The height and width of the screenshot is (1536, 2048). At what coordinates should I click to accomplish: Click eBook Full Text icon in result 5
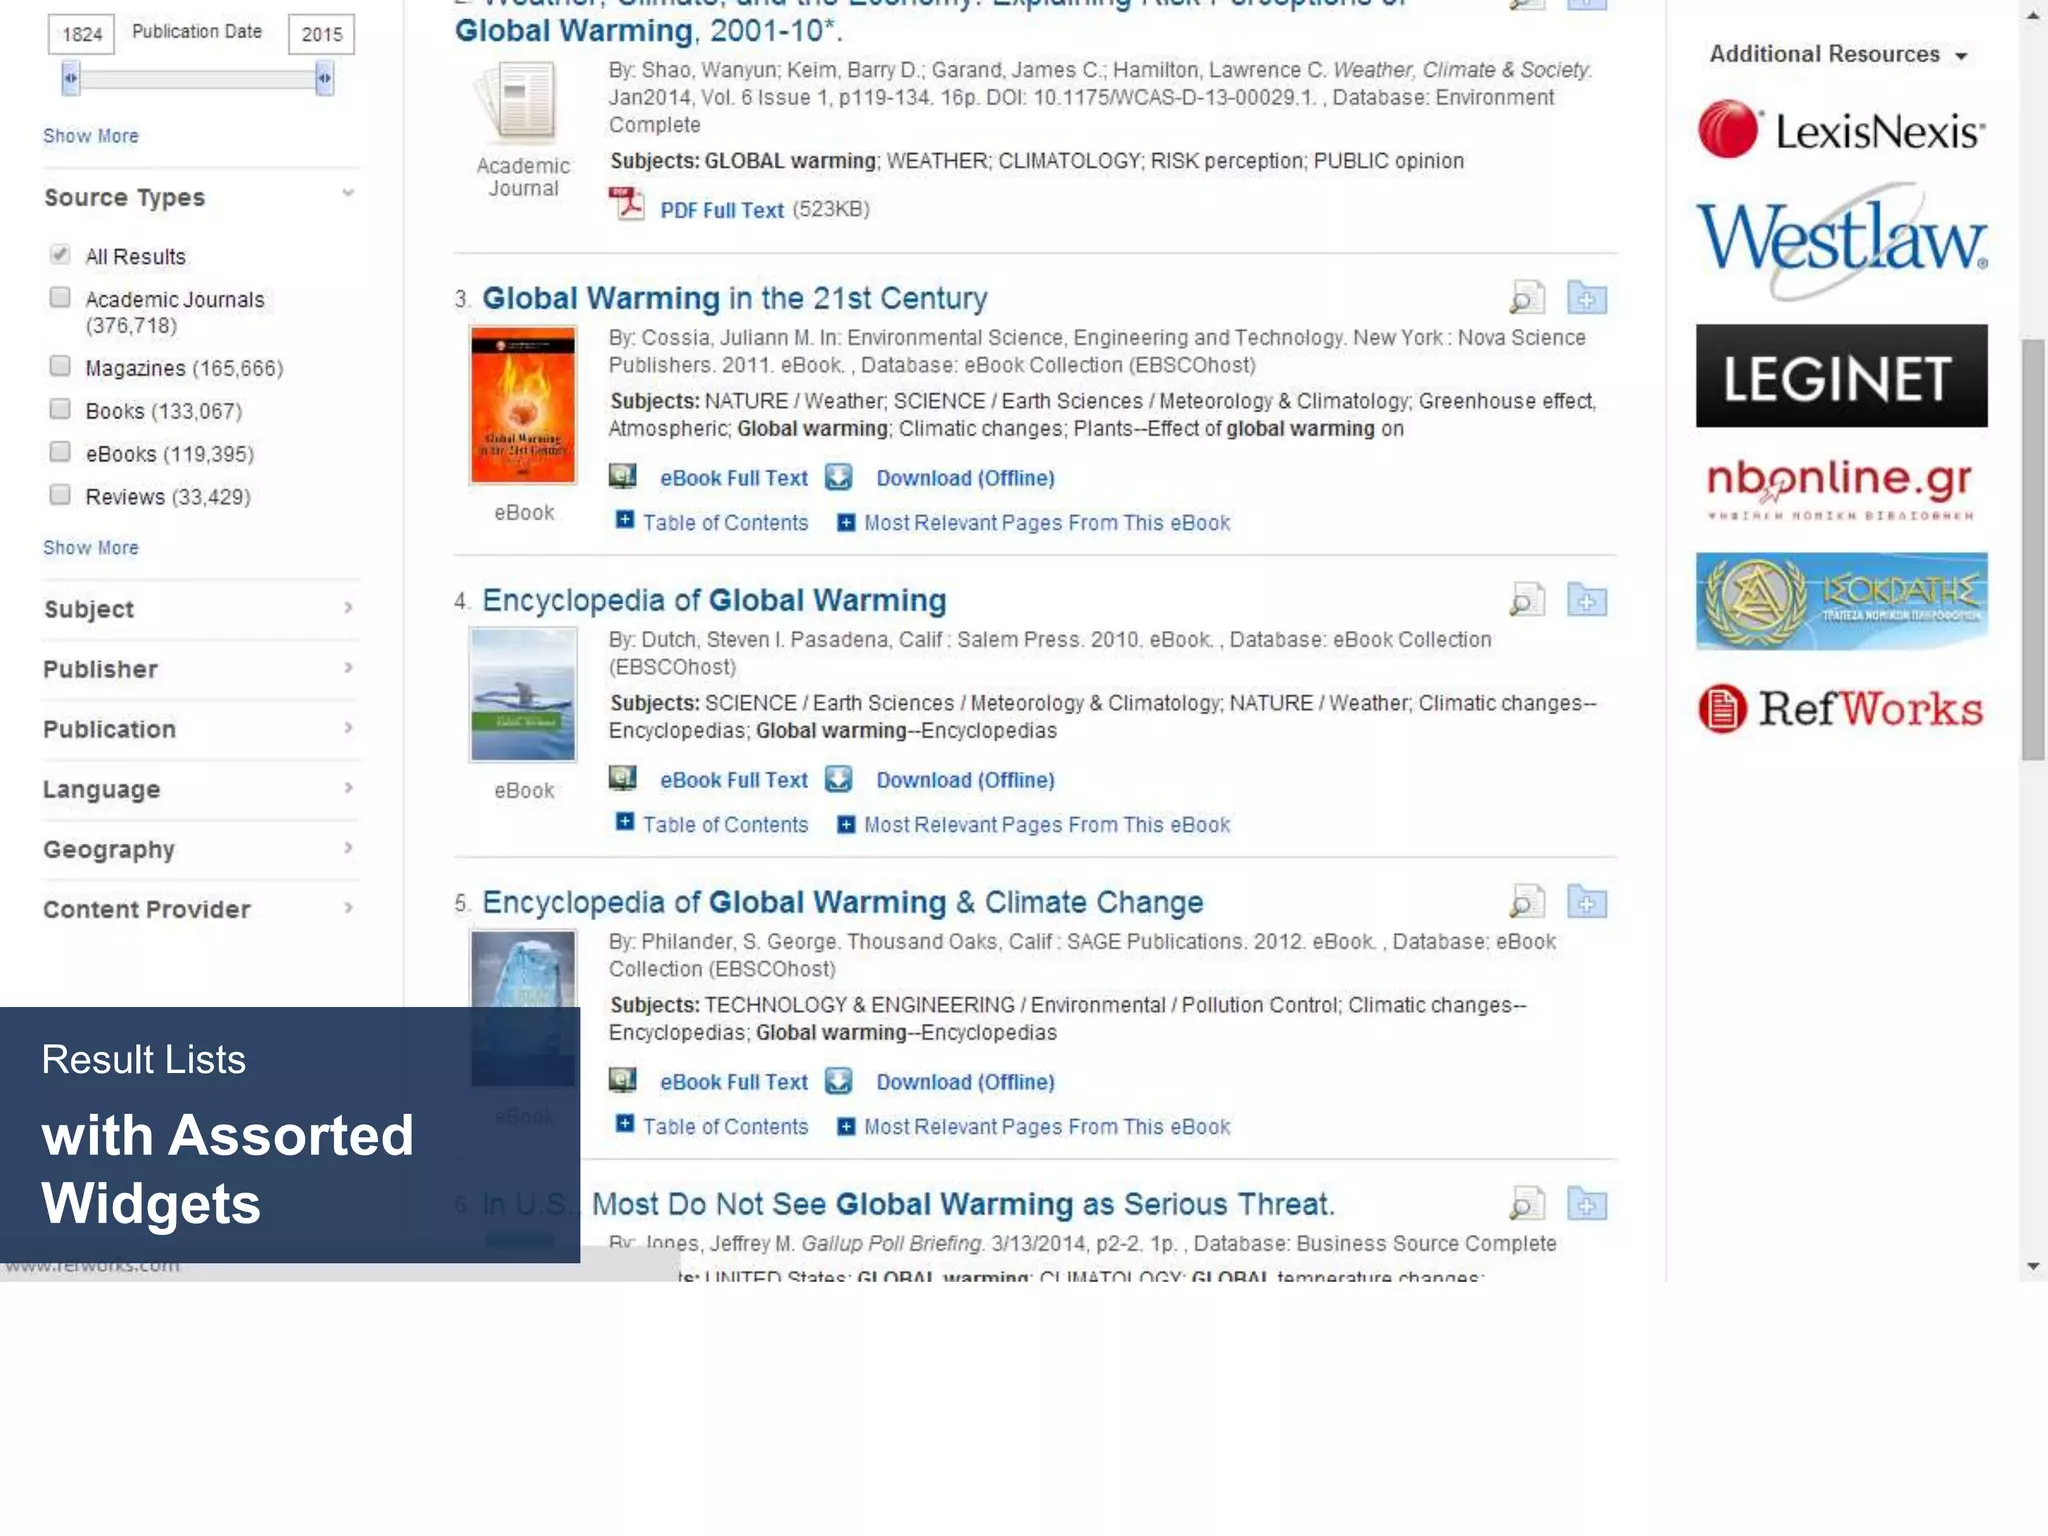(623, 1081)
